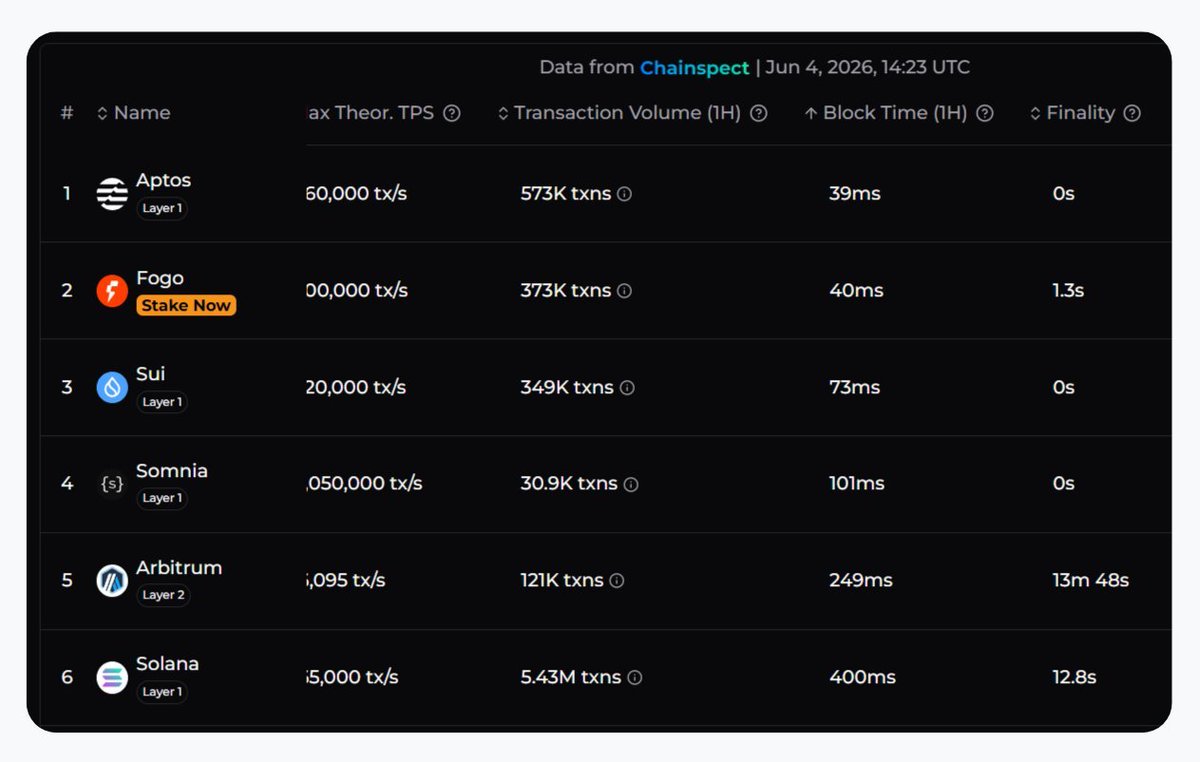The height and width of the screenshot is (762, 1200).
Task: Click the 121K txns value
Action: (562, 580)
